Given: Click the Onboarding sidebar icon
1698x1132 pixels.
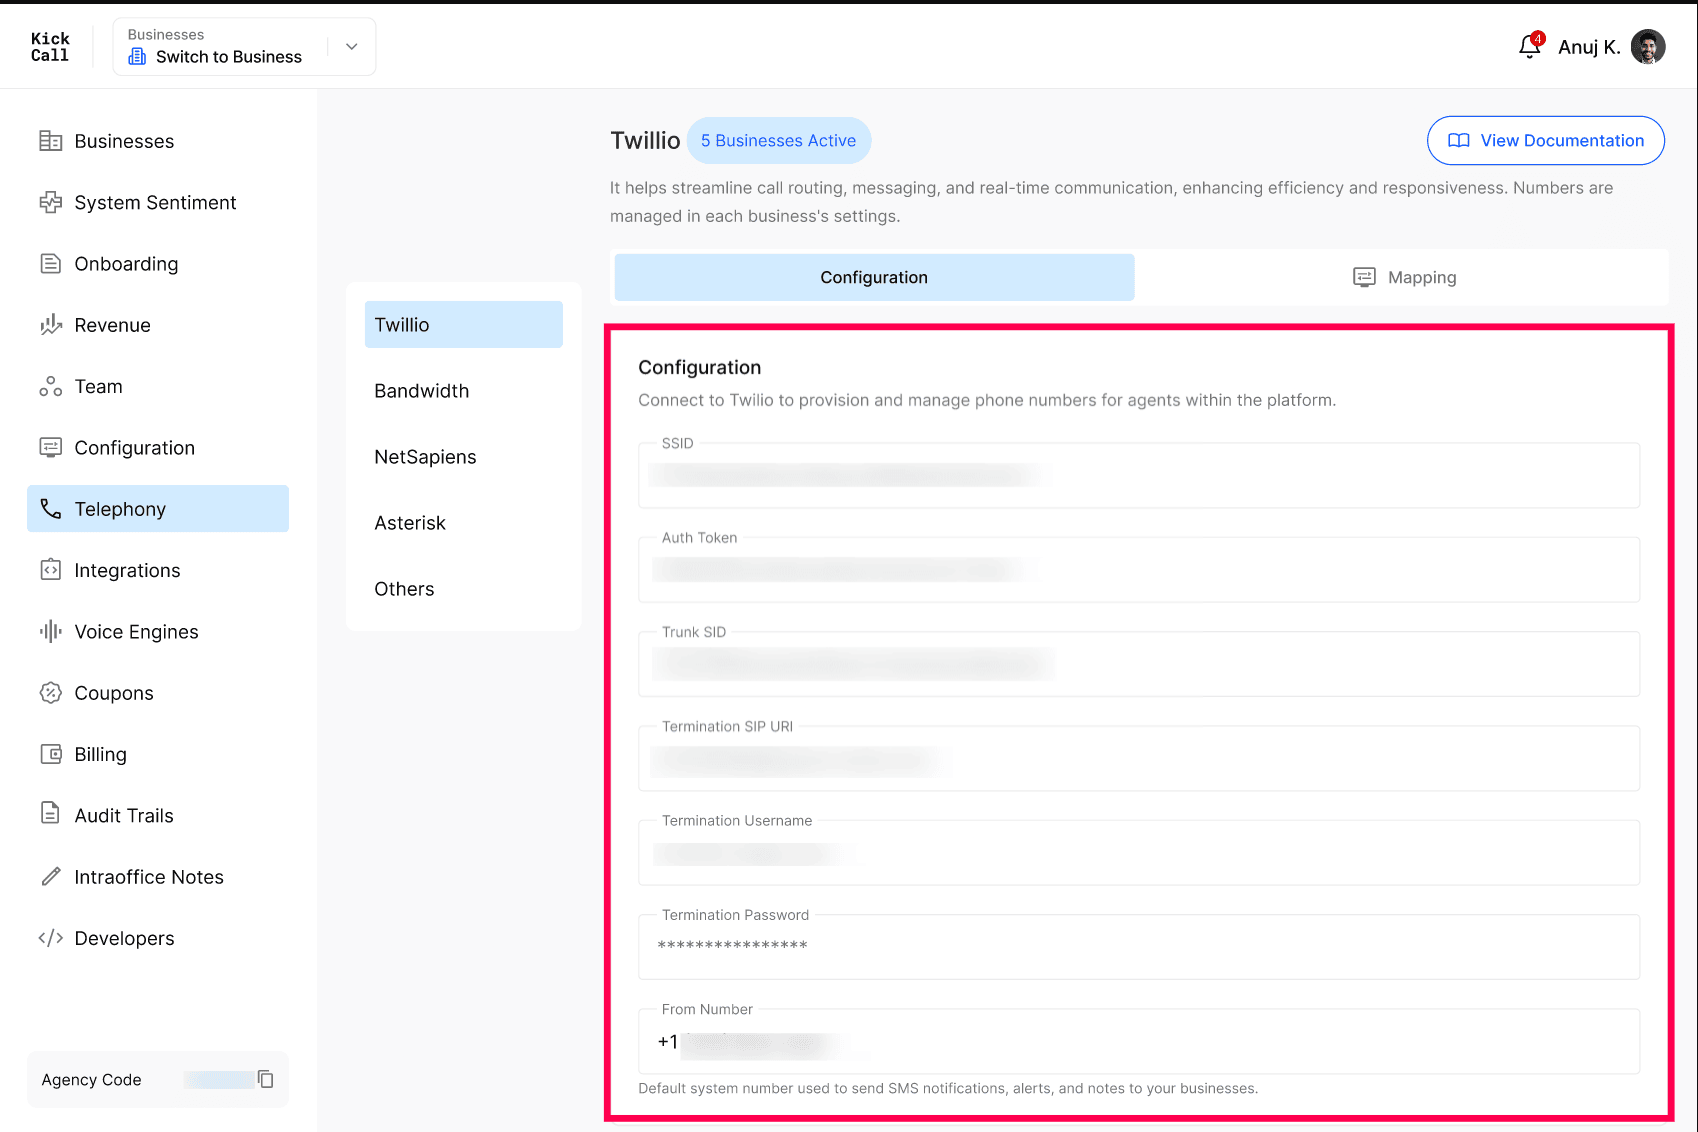Looking at the screenshot, I should [50, 264].
